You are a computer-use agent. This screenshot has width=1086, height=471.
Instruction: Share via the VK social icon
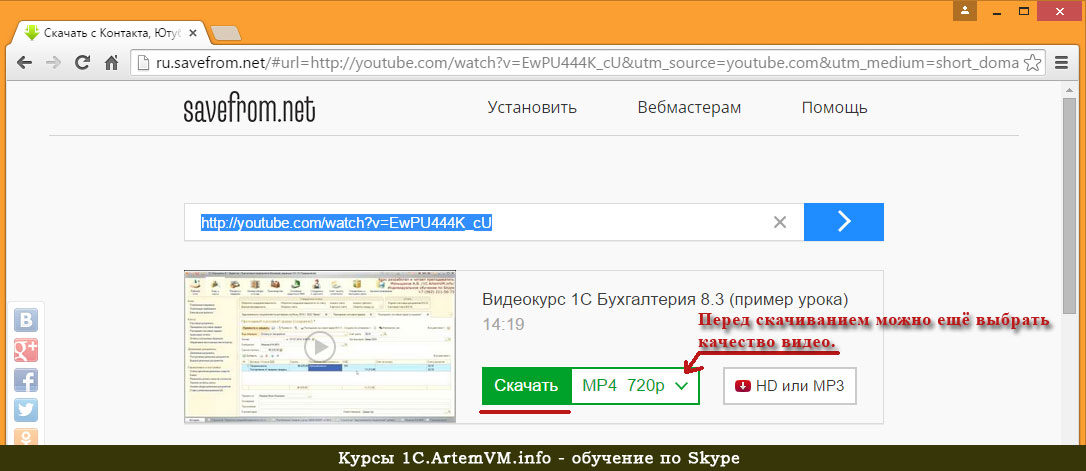25,320
